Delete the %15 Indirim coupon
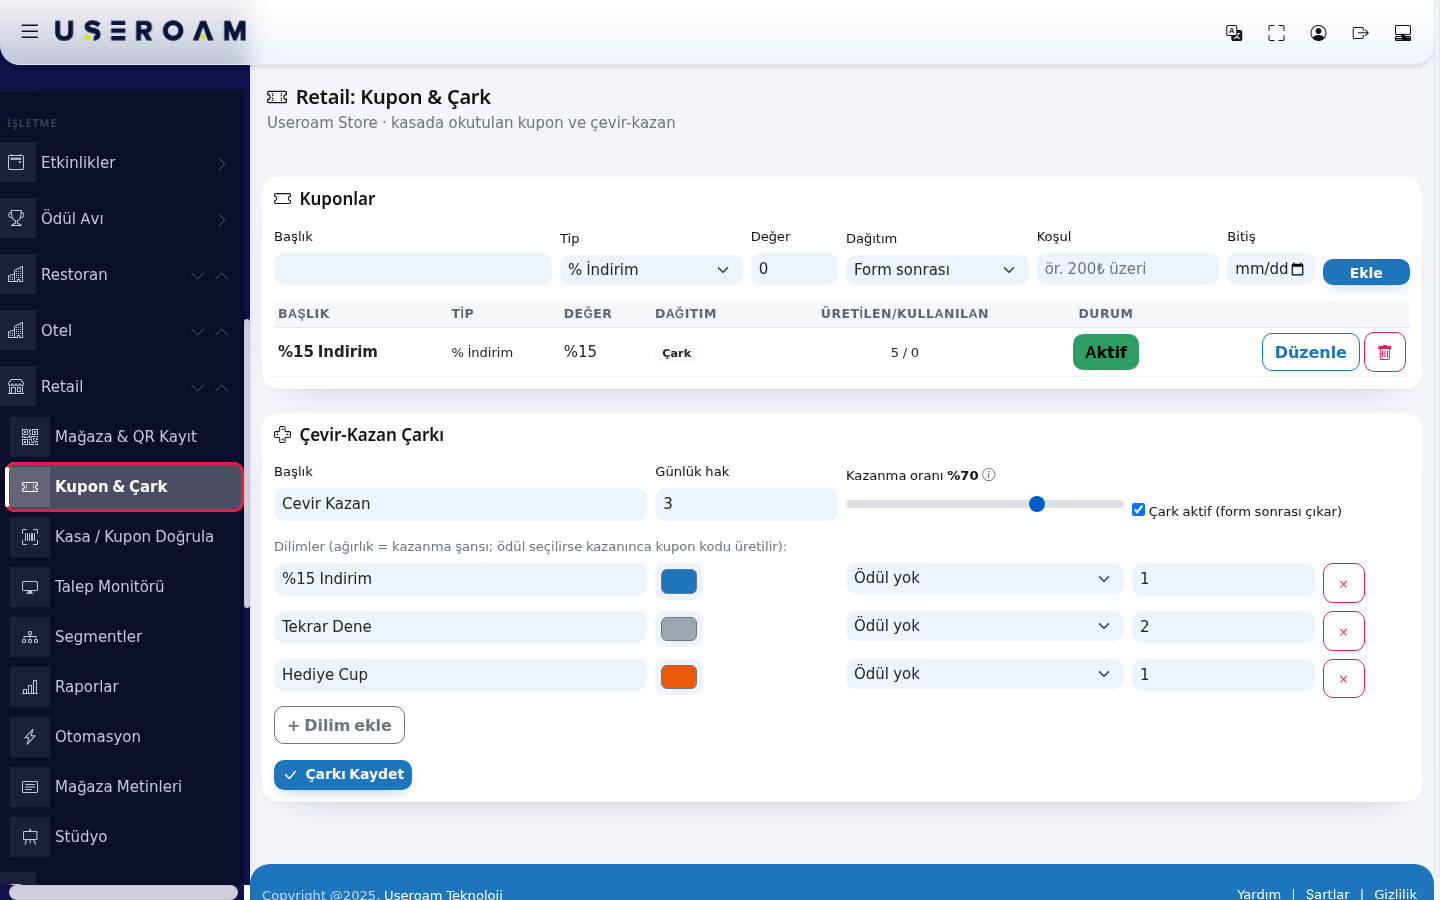 click(1385, 352)
